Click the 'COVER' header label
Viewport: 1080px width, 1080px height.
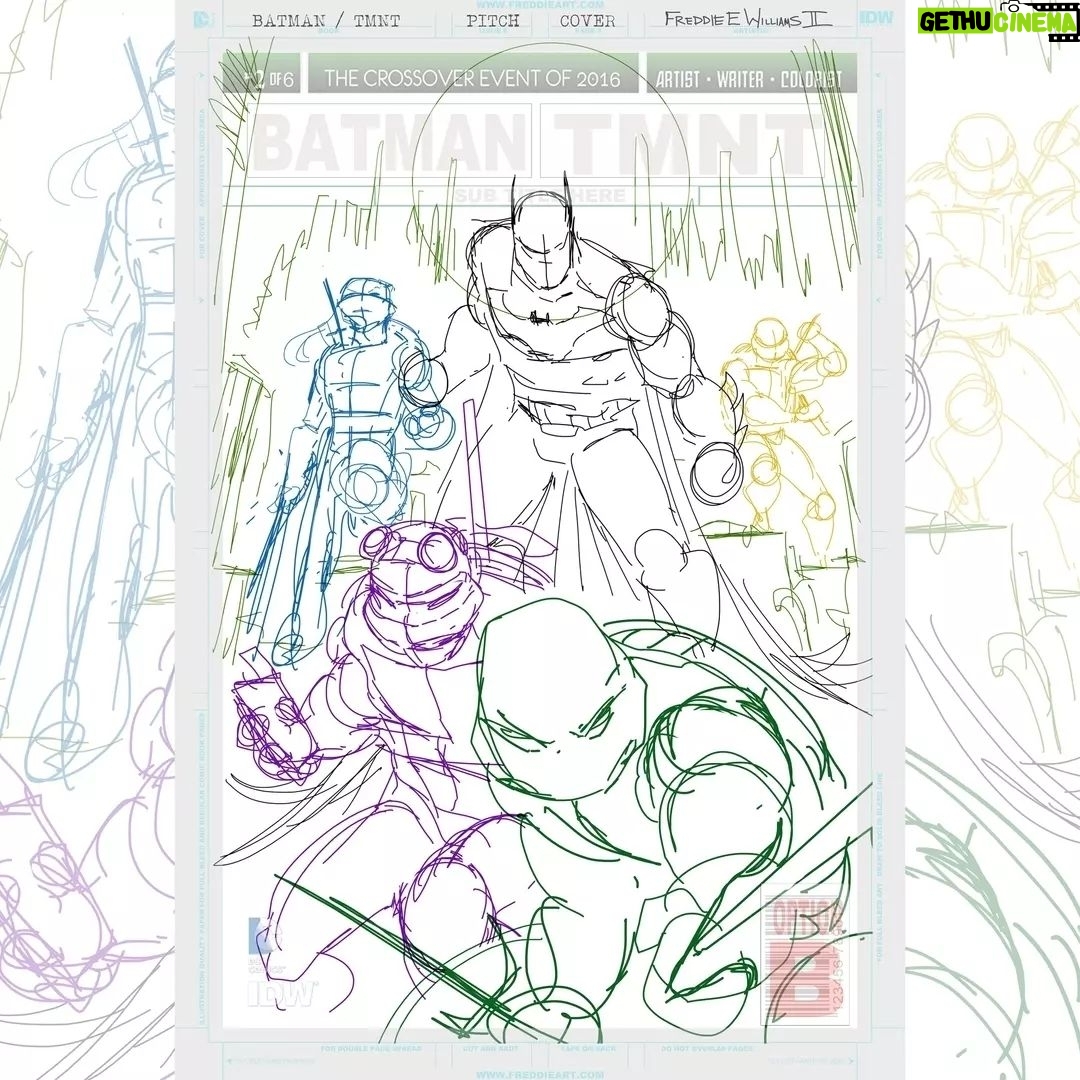pyautogui.click(x=587, y=21)
